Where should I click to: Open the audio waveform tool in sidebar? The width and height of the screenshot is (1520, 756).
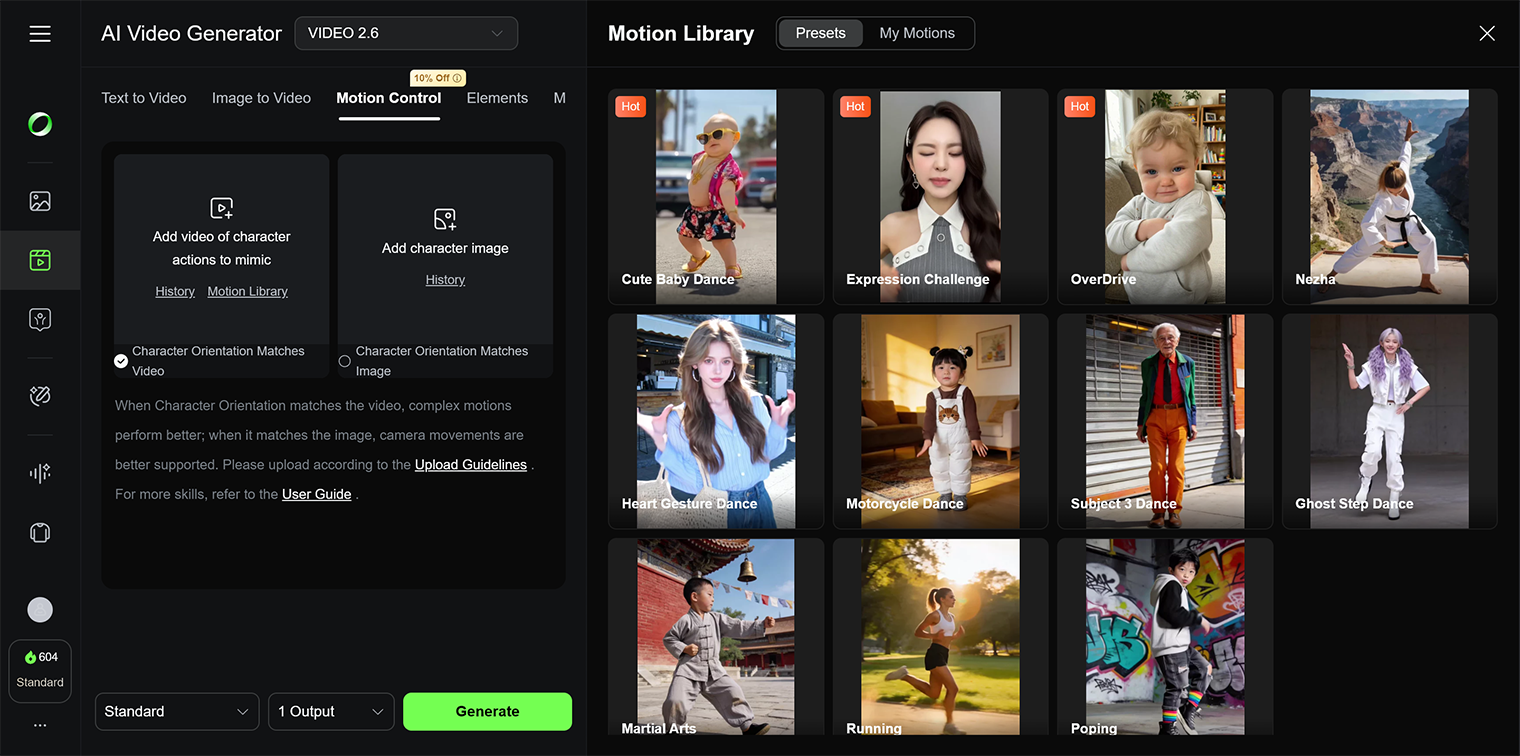(x=40, y=472)
